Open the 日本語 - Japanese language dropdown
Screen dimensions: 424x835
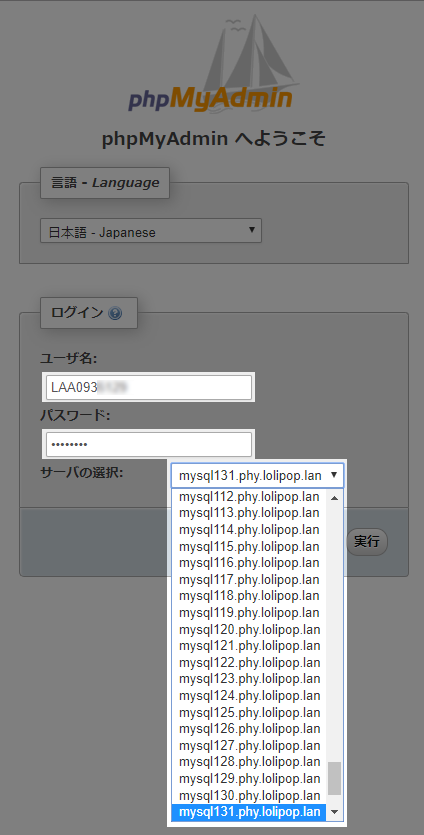click(151, 231)
